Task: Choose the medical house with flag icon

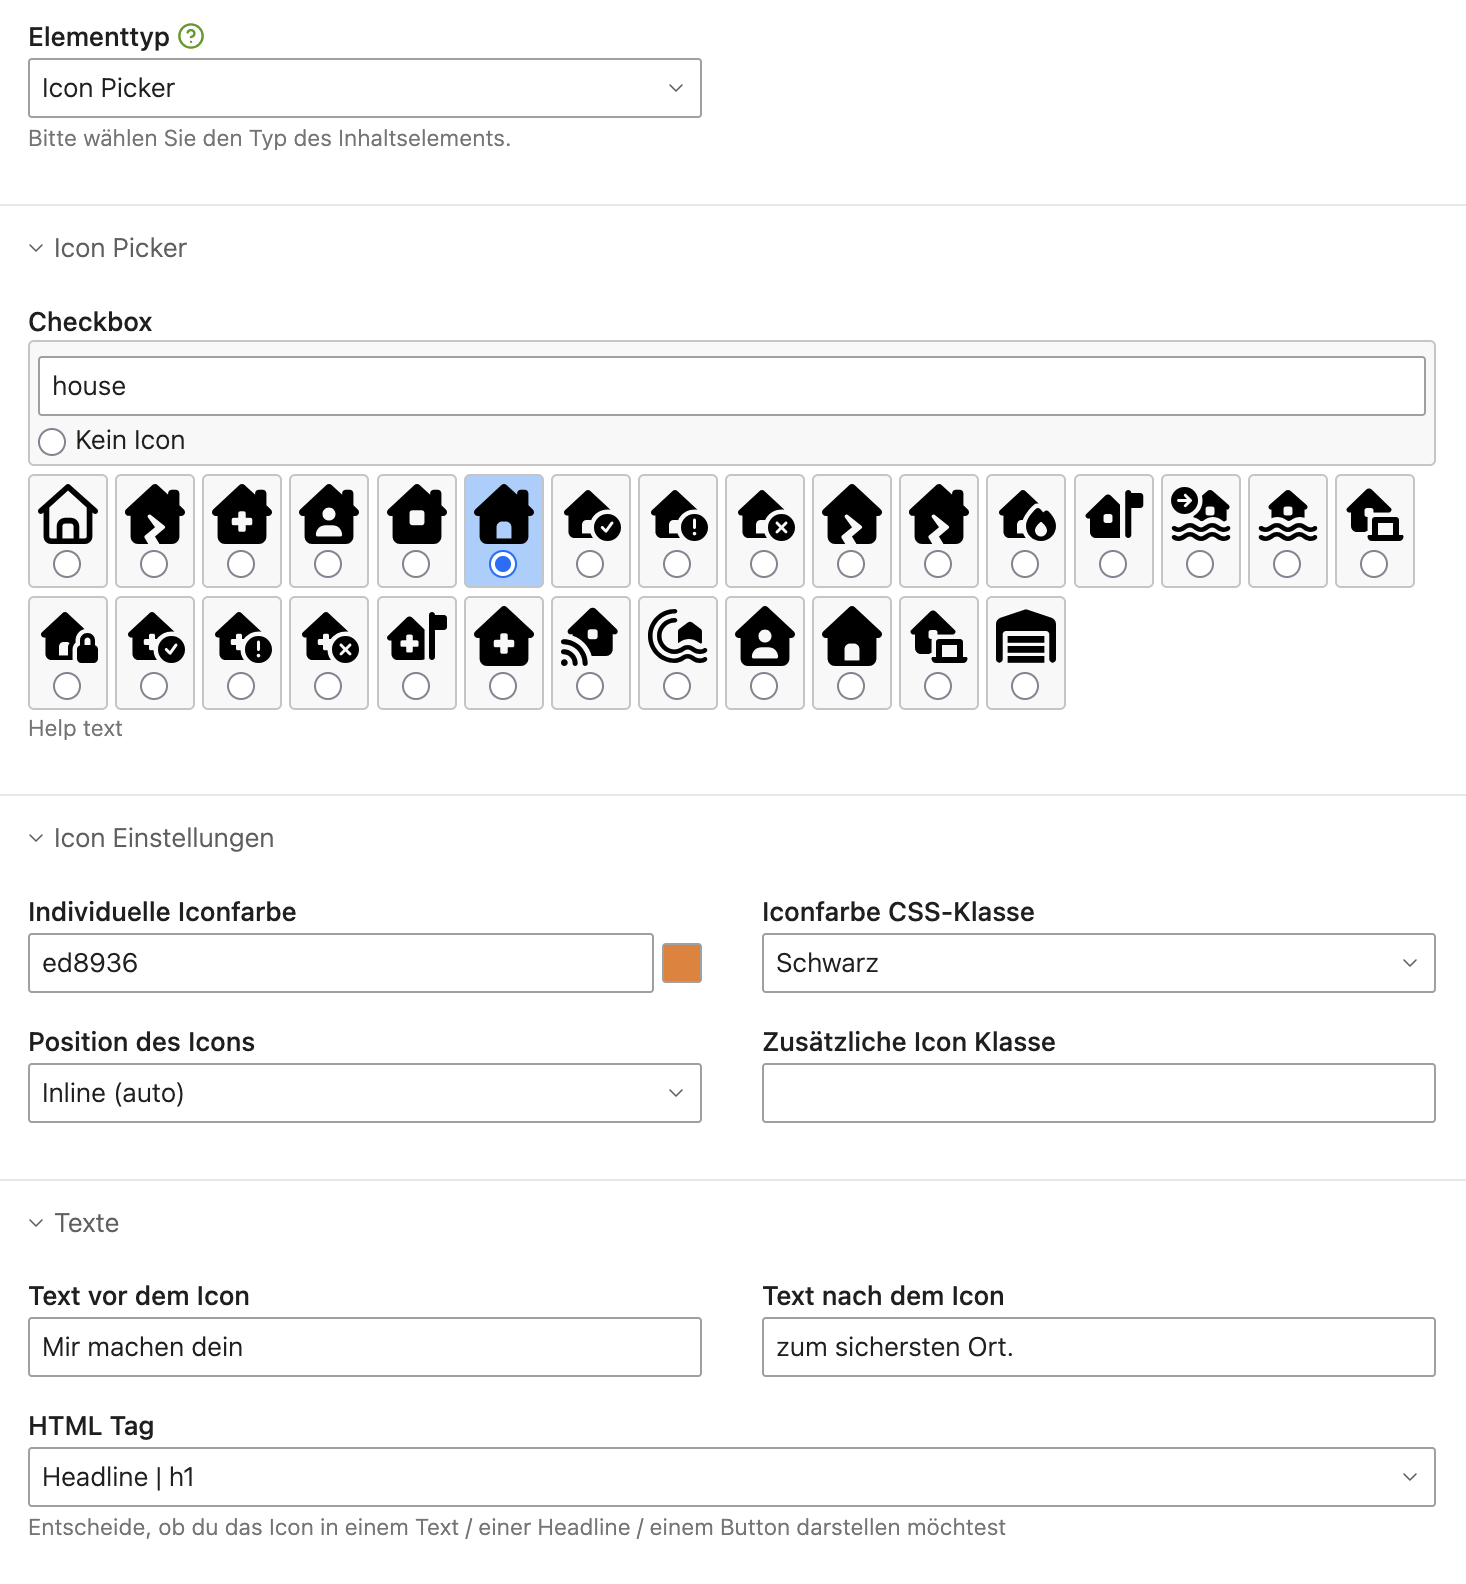Action: (x=416, y=652)
